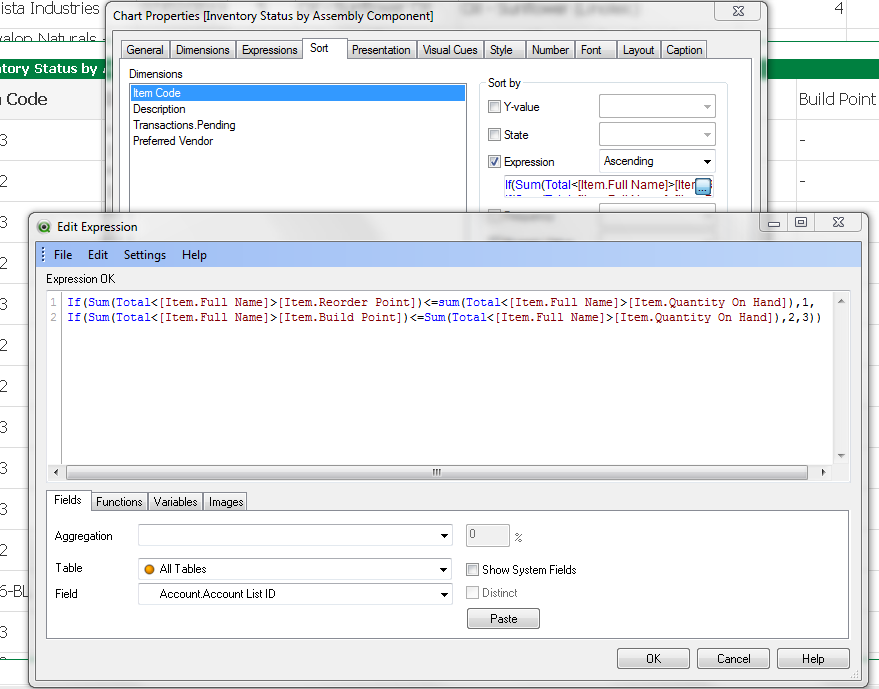This screenshot has width=879, height=689.
Task: Switch to the Number tab
Action: coord(550,50)
